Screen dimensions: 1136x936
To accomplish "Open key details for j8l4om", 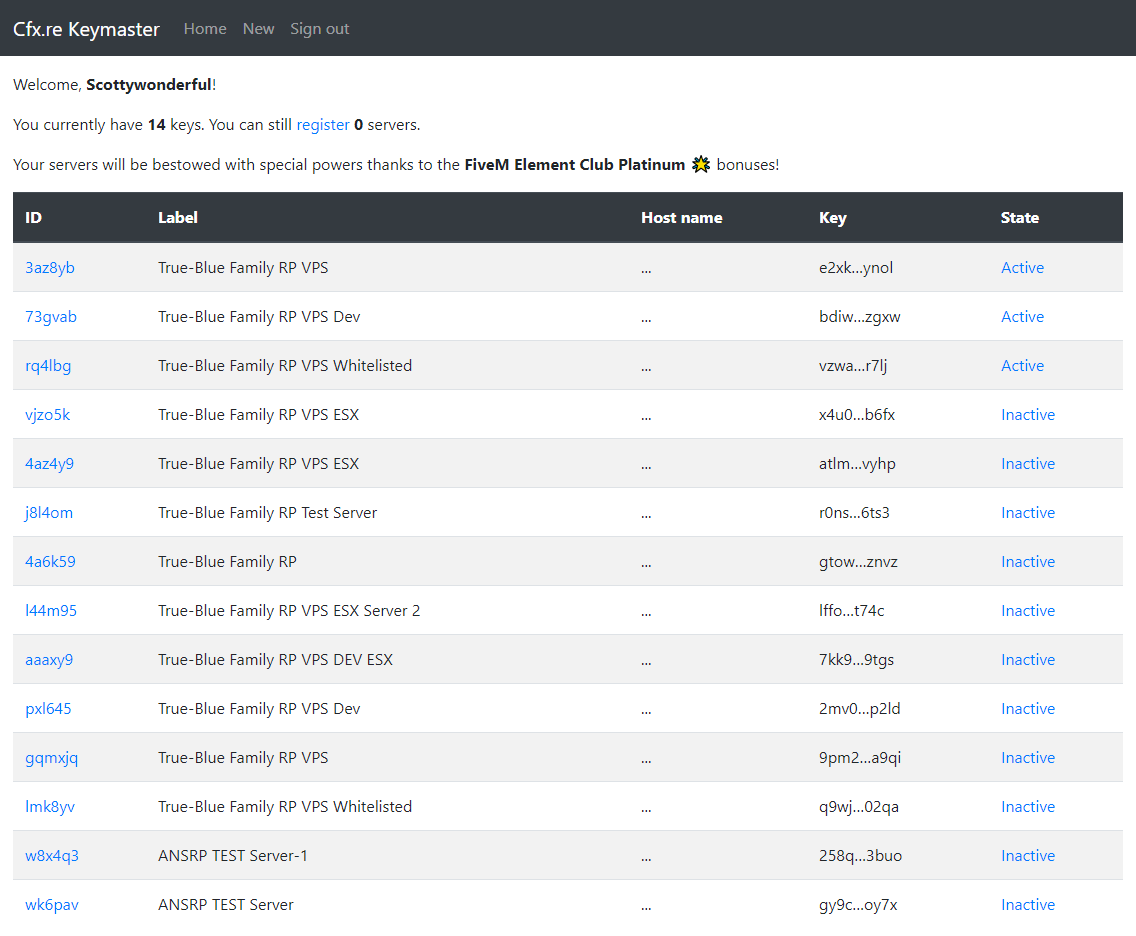I will tap(48, 512).
